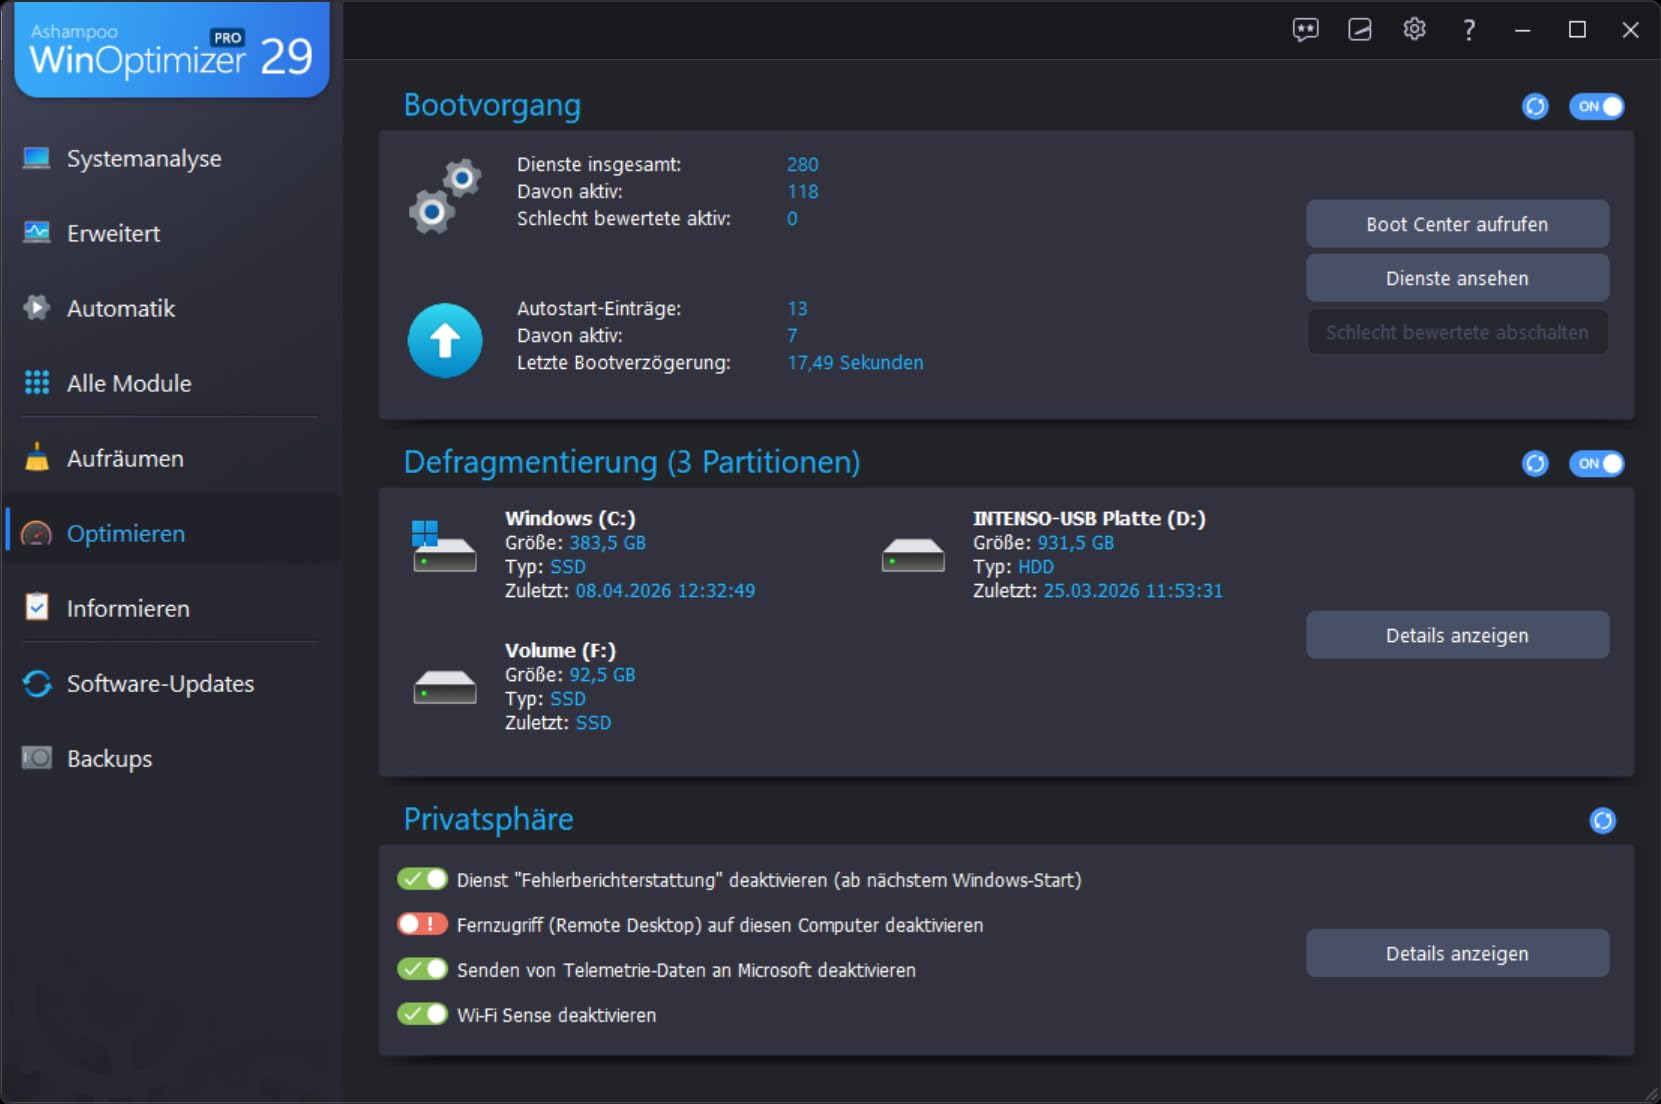Click Autostart-Einträge value 13
This screenshot has width=1661, height=1104.
[x=797, y=308]
